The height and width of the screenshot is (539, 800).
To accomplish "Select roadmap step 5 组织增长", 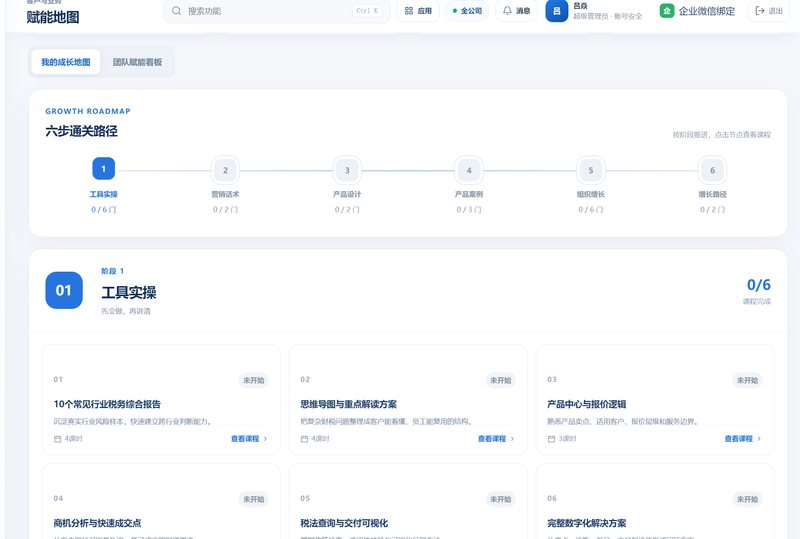I will pos(591,170).
